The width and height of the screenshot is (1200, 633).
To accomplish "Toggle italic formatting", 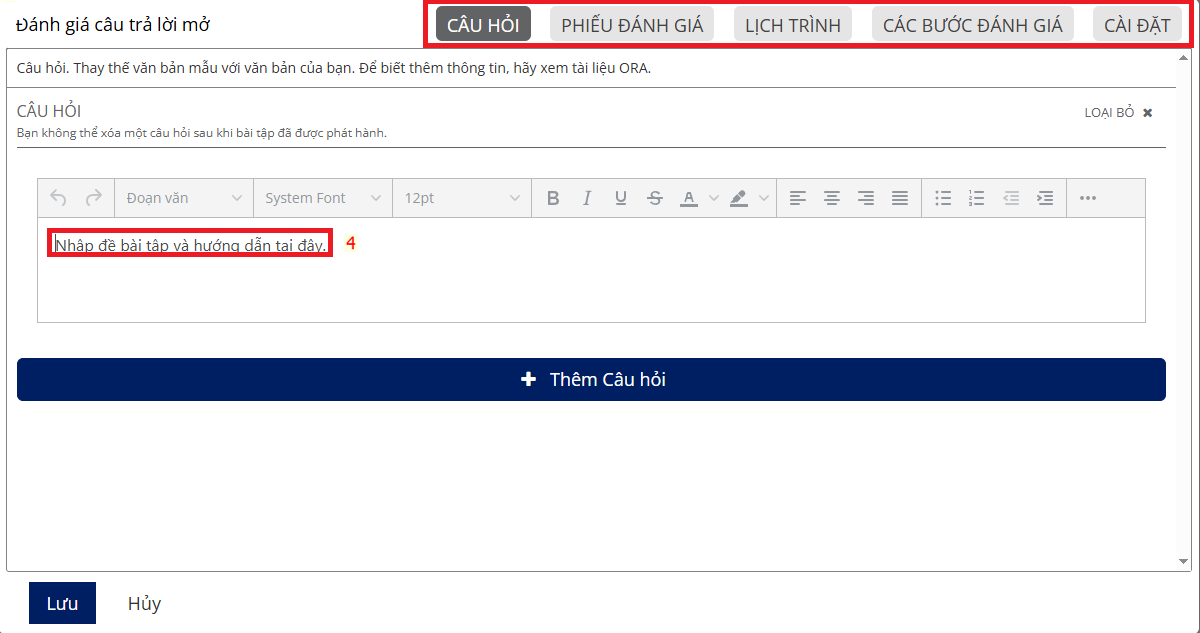I will pyautogui.click(x=587, y=198).
